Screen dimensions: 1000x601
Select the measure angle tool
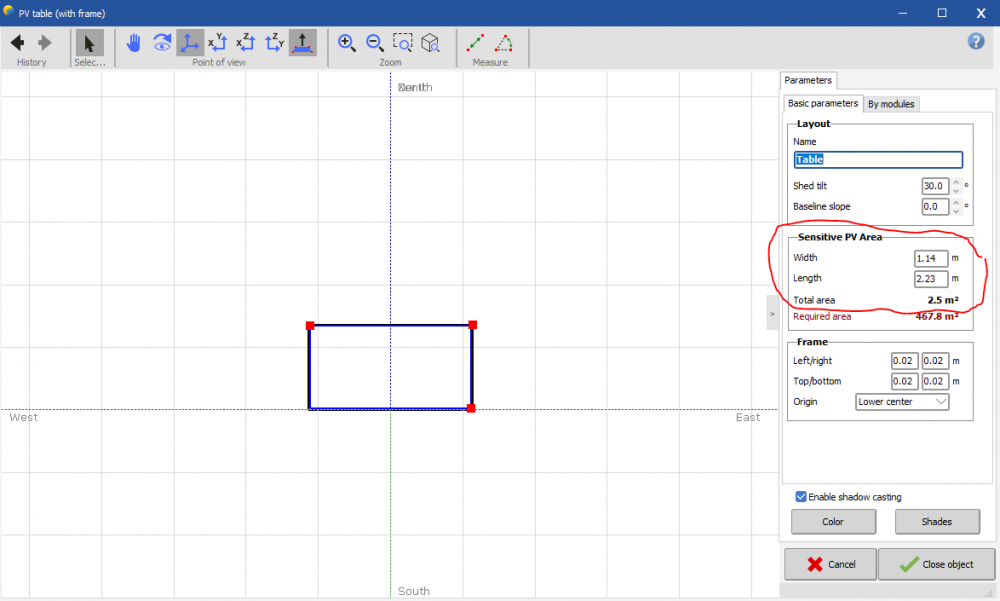[x=504, y=43]
